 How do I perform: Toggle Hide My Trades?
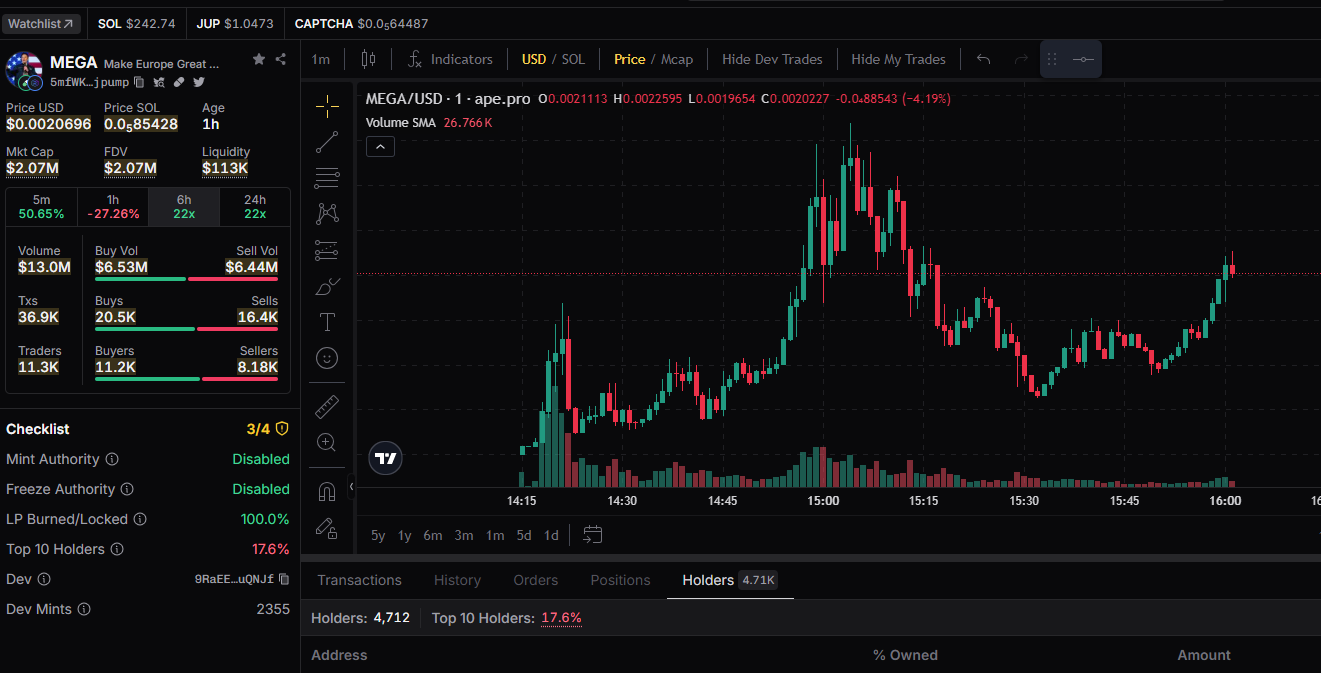(x=898, y=59)
